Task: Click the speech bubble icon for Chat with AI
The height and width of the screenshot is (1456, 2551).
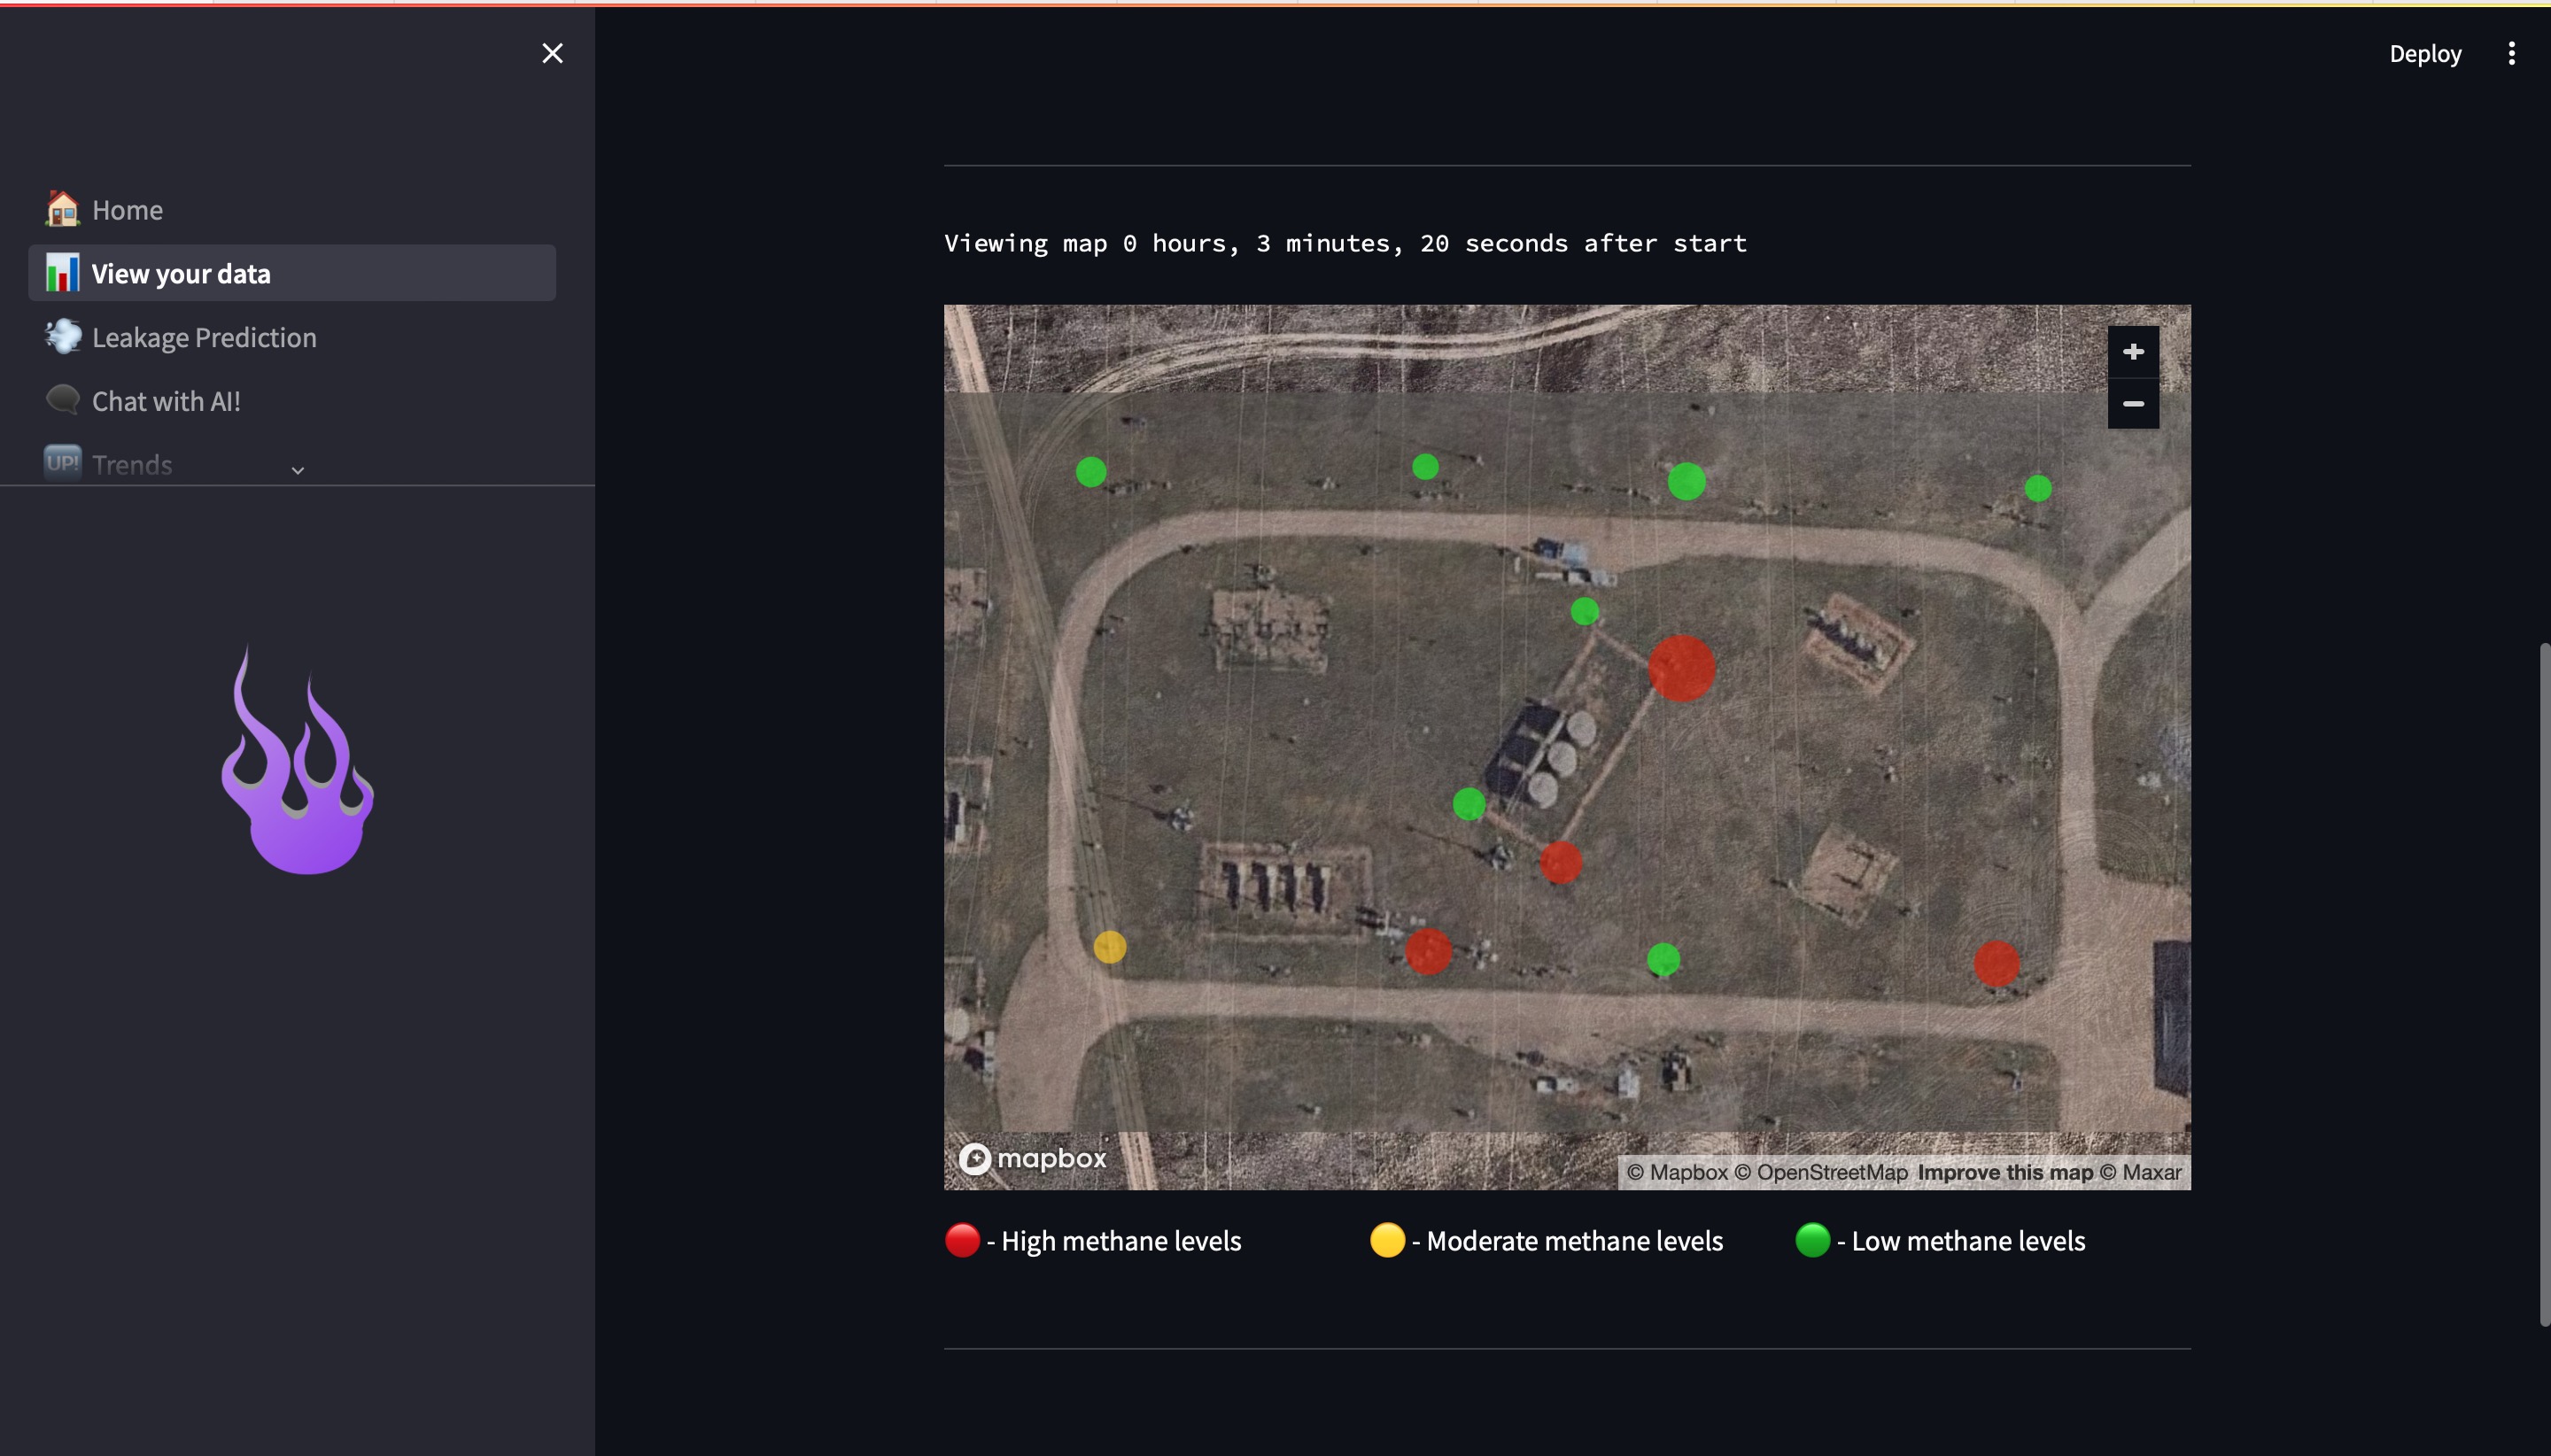Action: point(62,400)
